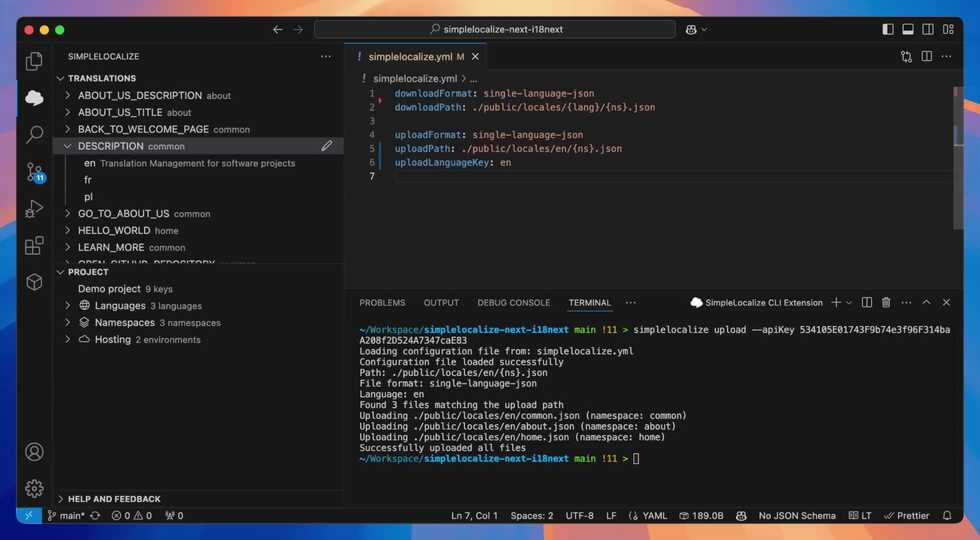Open the Explorer view in activity bar

click(x=34, y=61)
